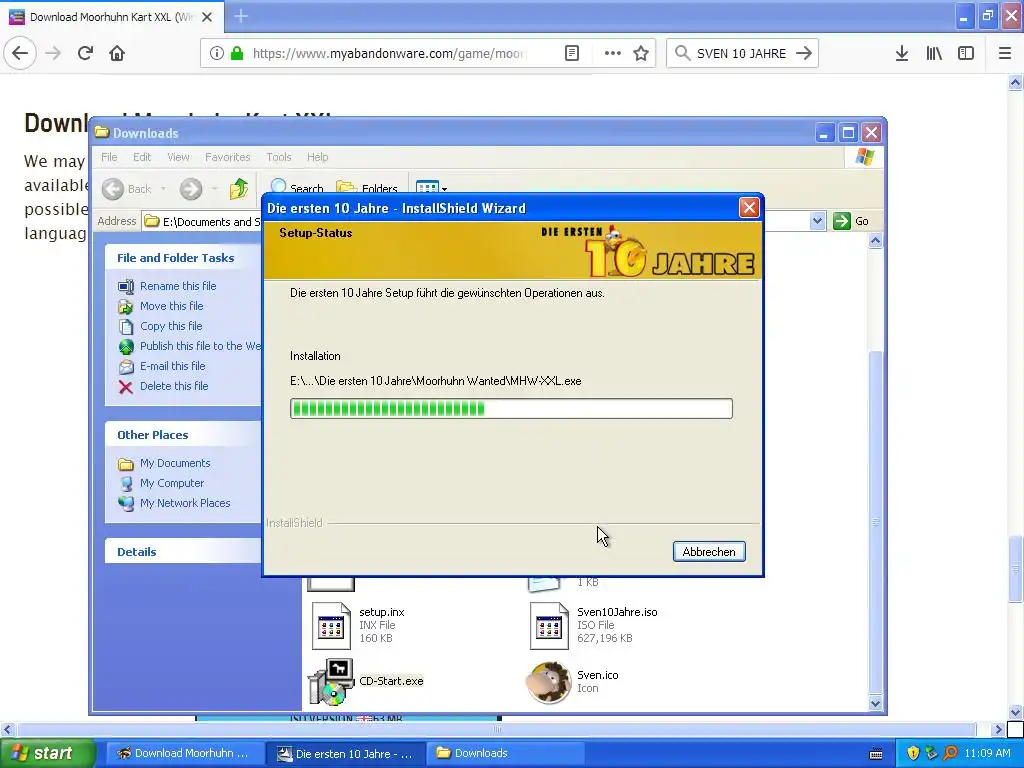Open site information icon in address bar
The width and height of the screenshot is (1024, 768).
point(216,53)
